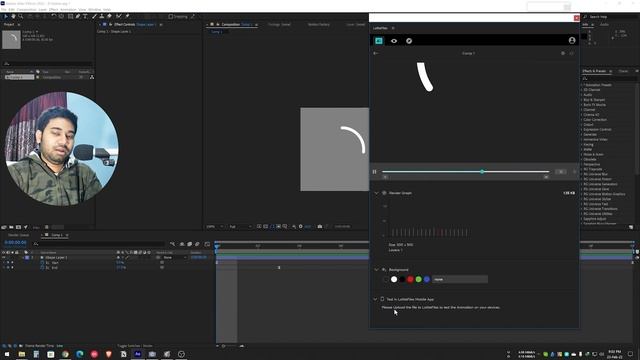The image size is (640, 360).
Task: Open Chrome from the taskbar
Action: pos(65,354)
